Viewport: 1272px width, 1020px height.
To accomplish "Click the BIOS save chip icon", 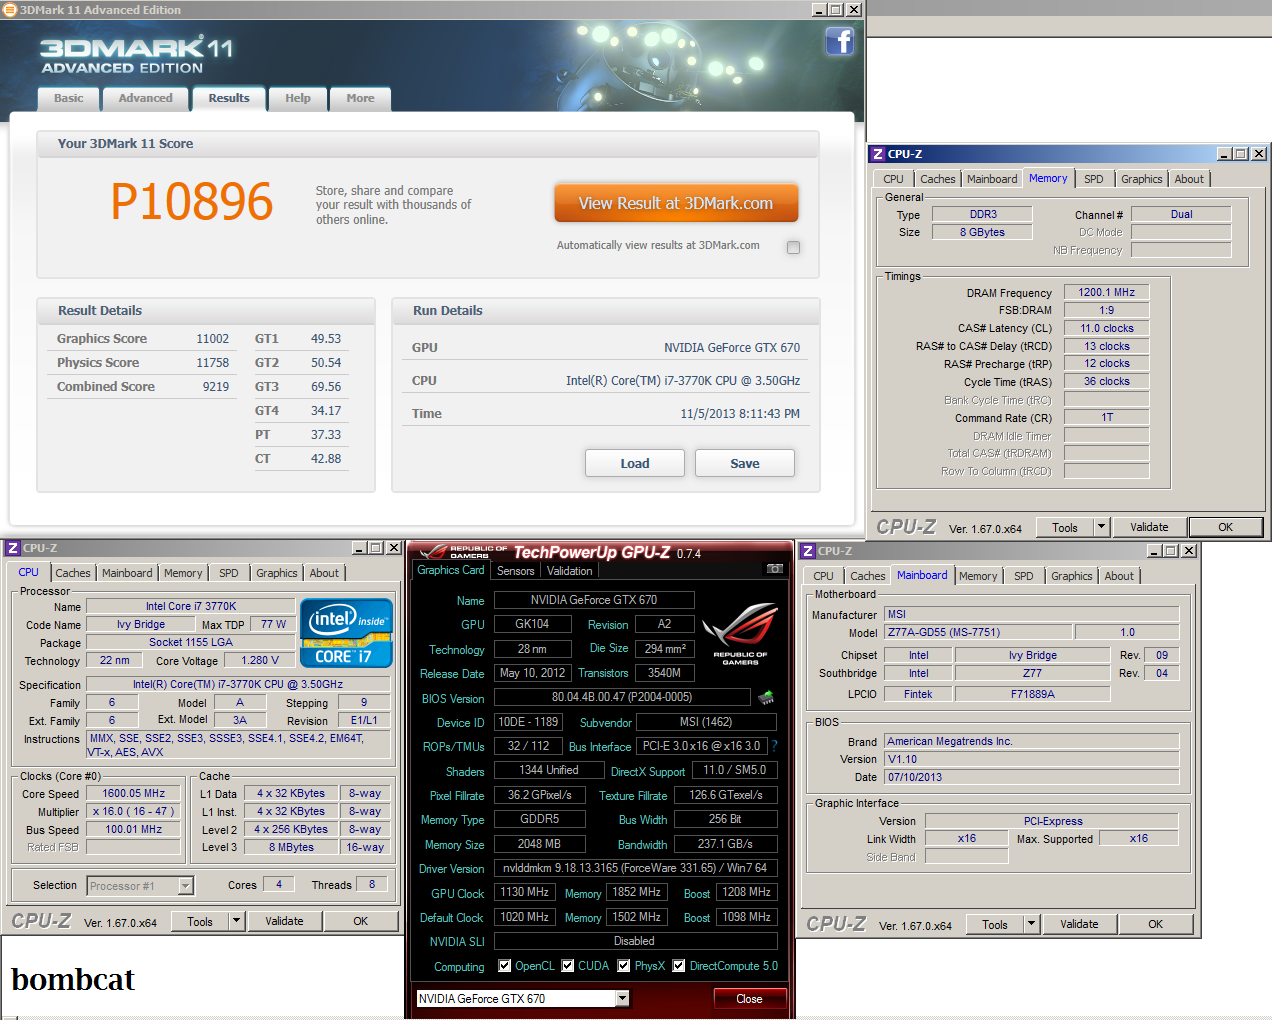I will pos(767,697).
